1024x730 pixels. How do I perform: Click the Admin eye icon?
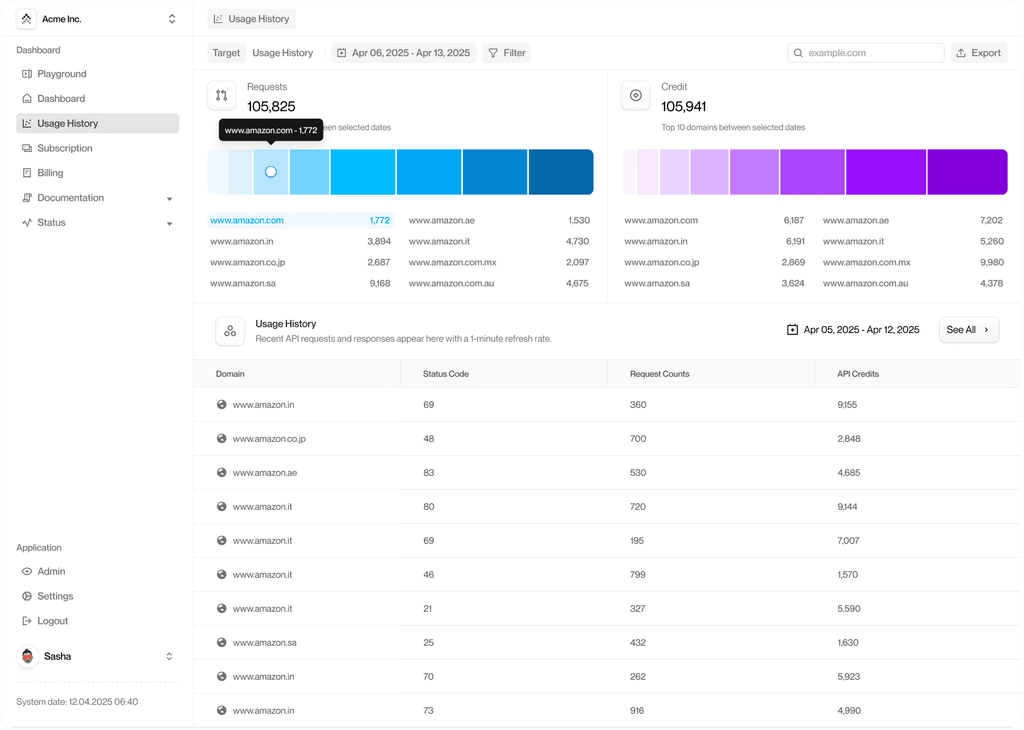click(27, 571)
